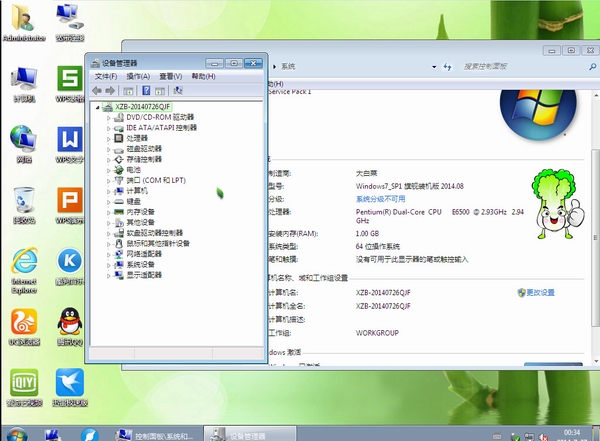The image size is (600, 441).
Task: Select the 网络 desktop icon
Action: coord(24,144)
